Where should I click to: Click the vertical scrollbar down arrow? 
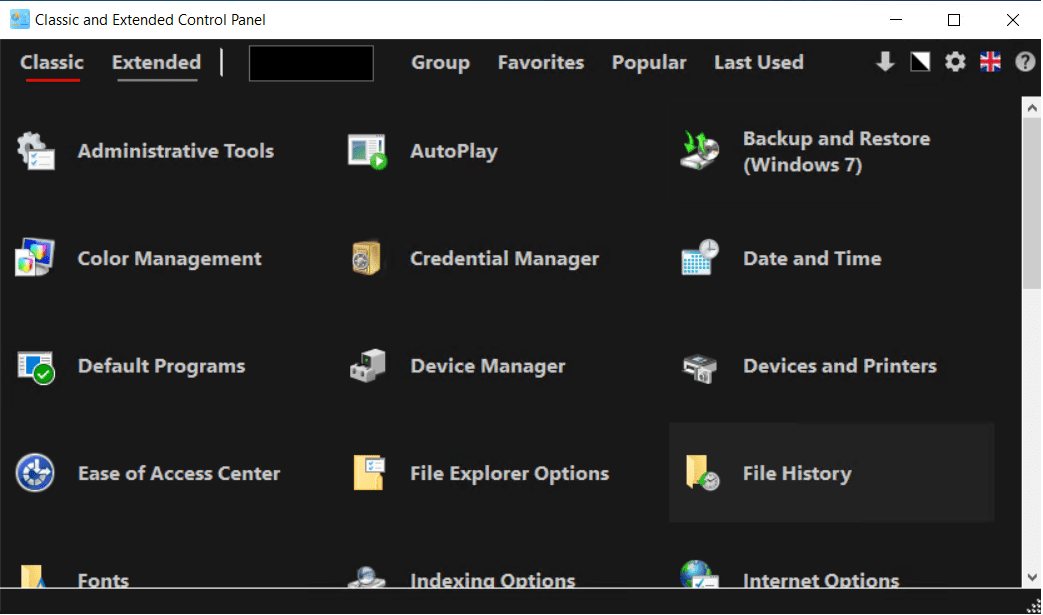point(1032,577)
